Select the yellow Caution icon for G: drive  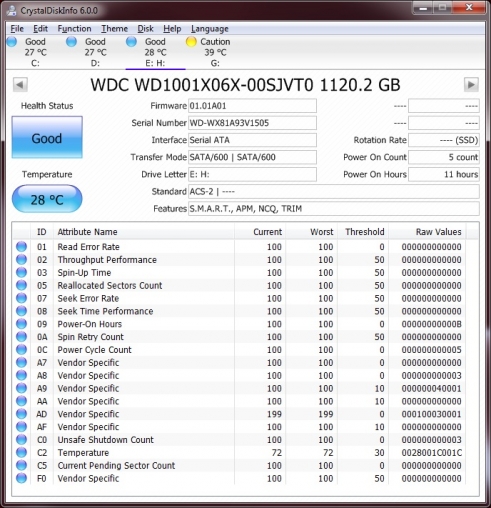click(x=191, y=42)
